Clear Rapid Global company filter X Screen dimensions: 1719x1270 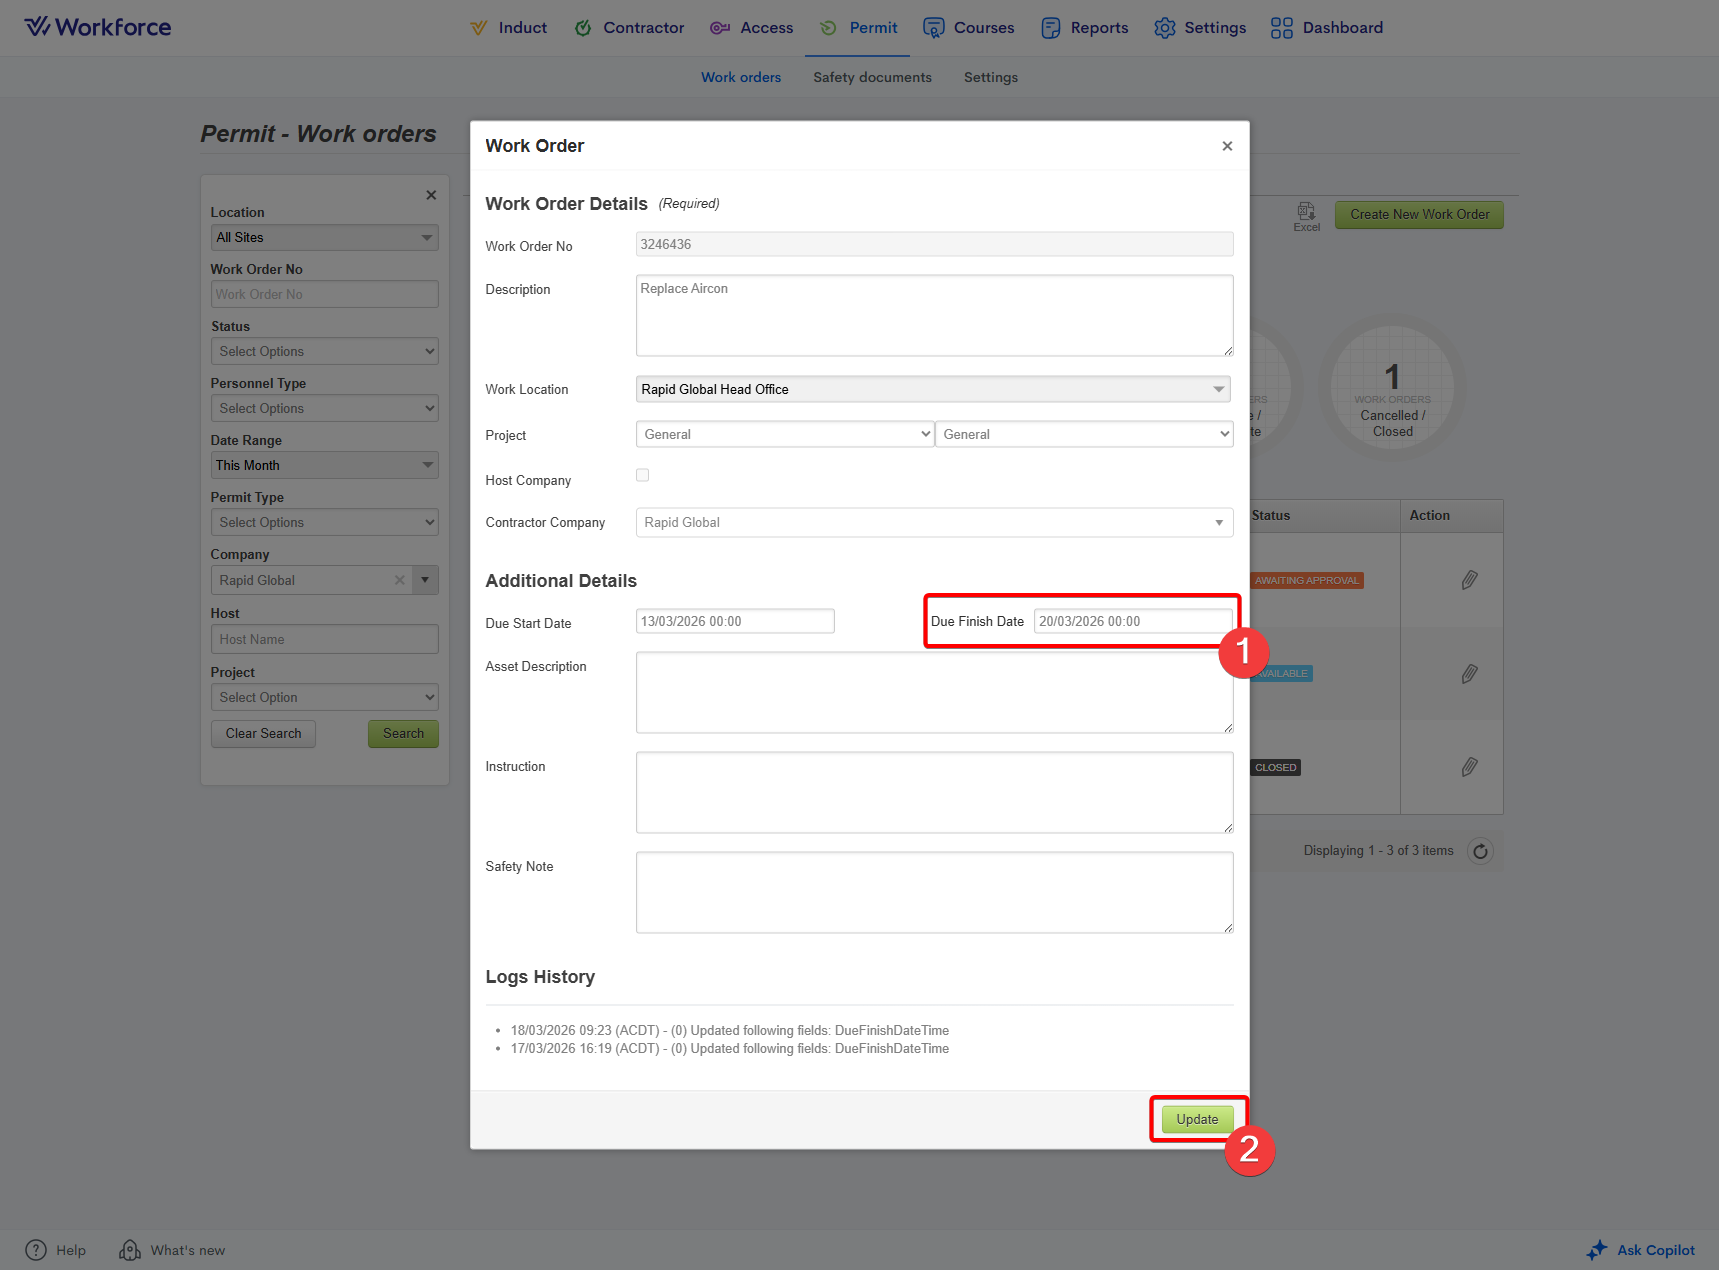(400, 580)
